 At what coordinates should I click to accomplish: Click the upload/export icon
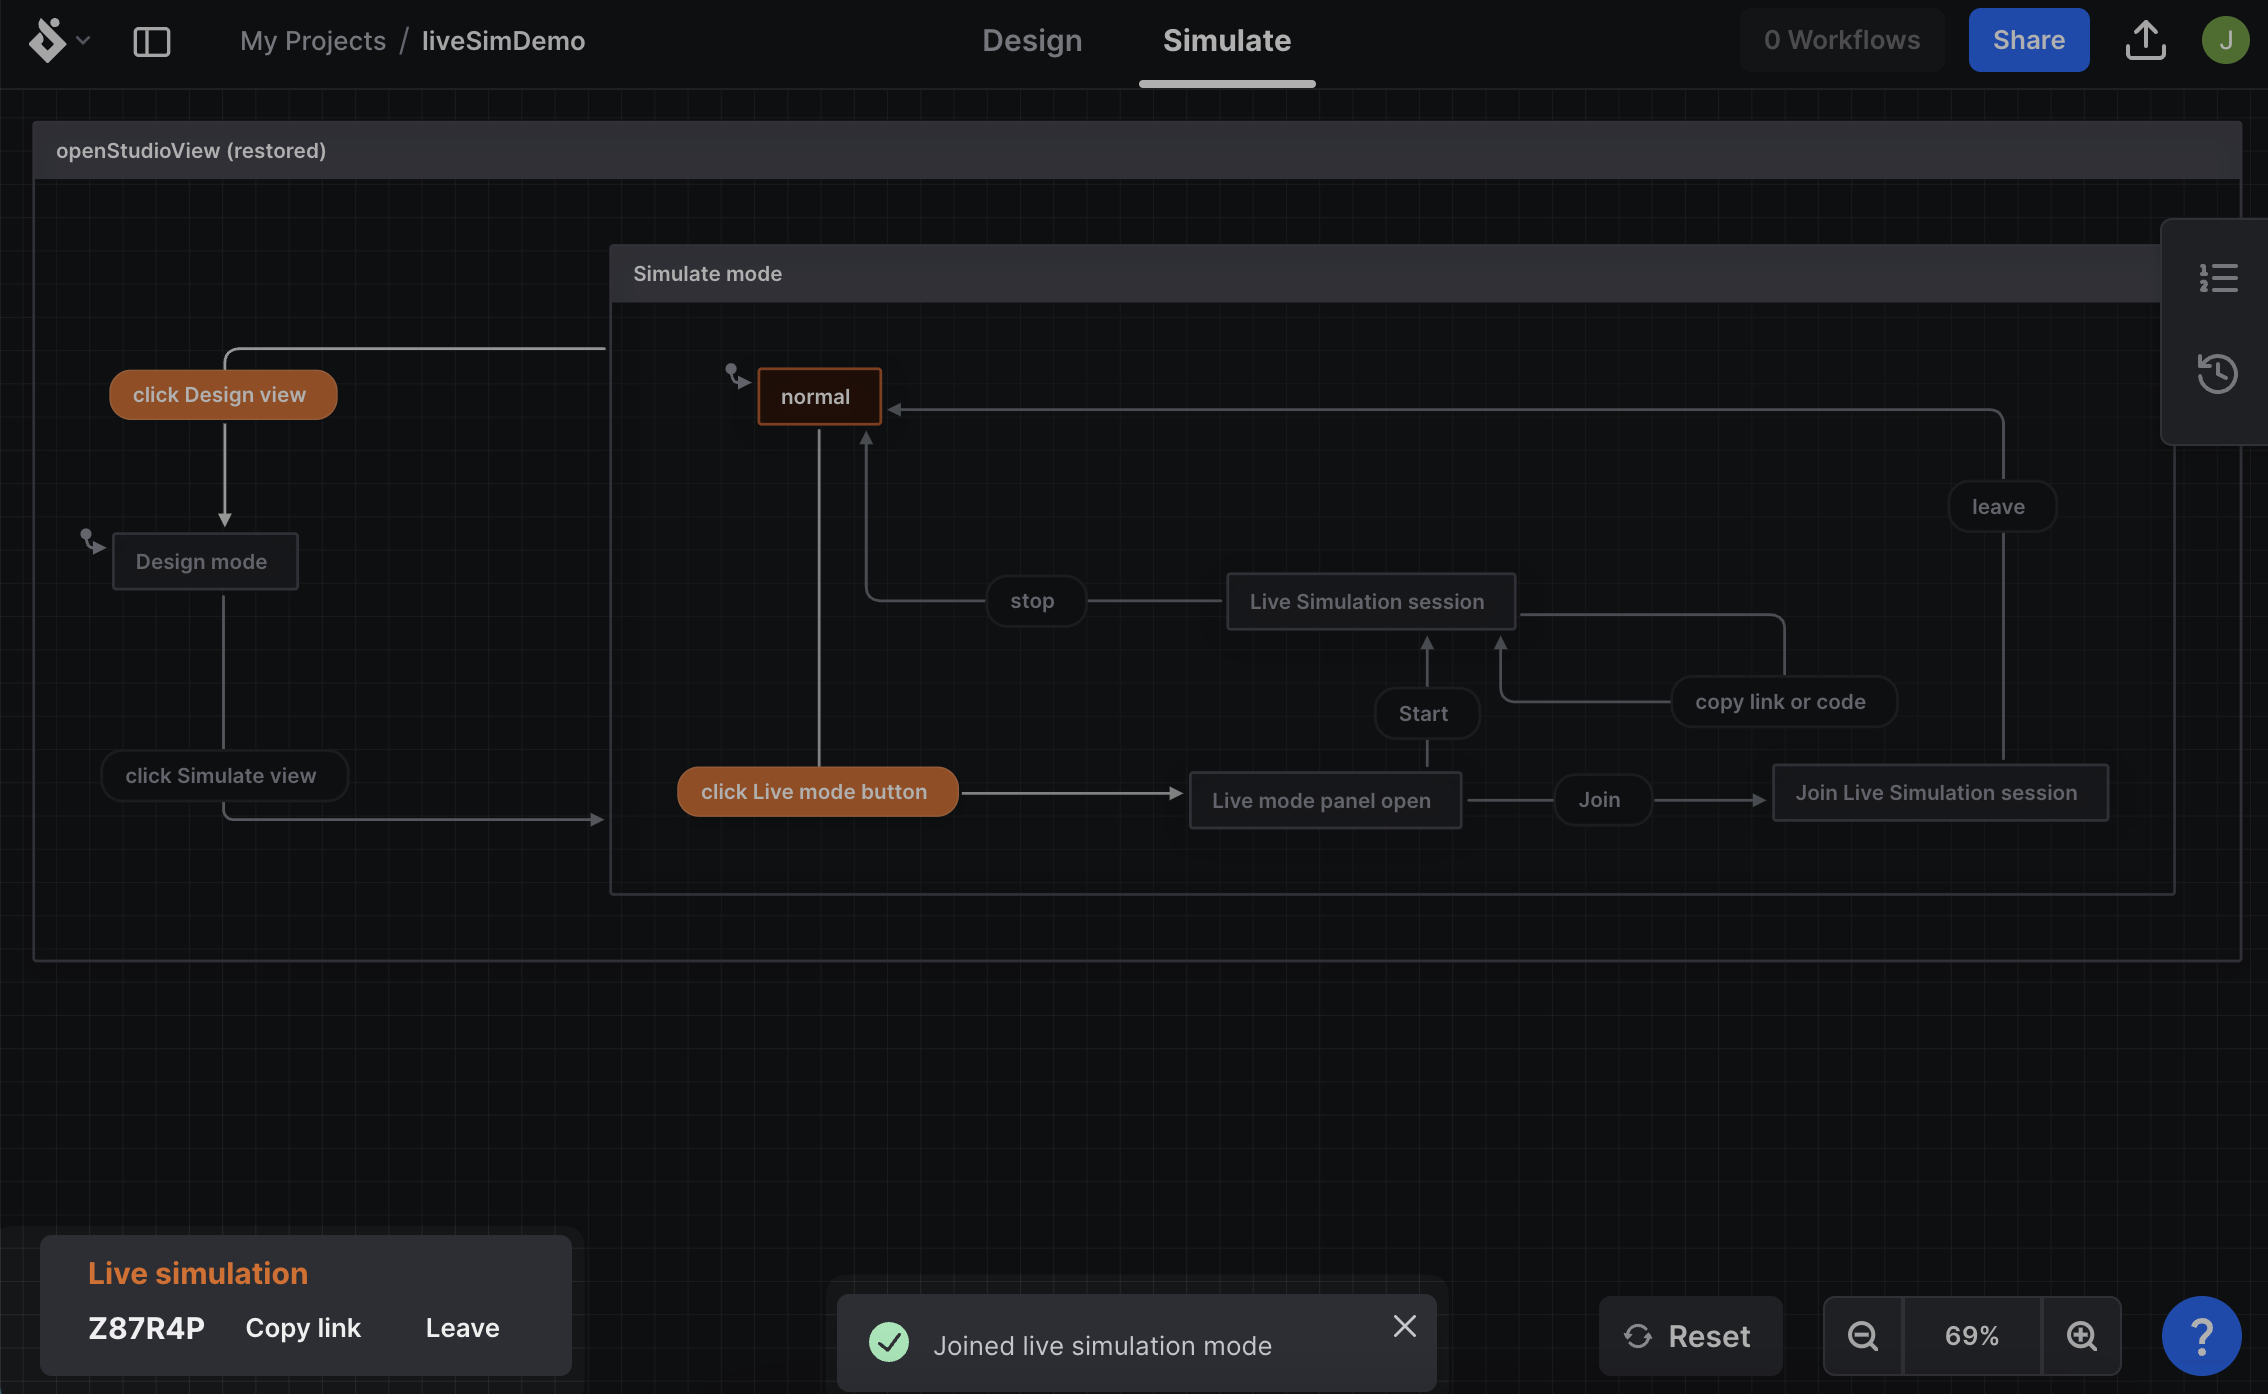(2143, 39)
